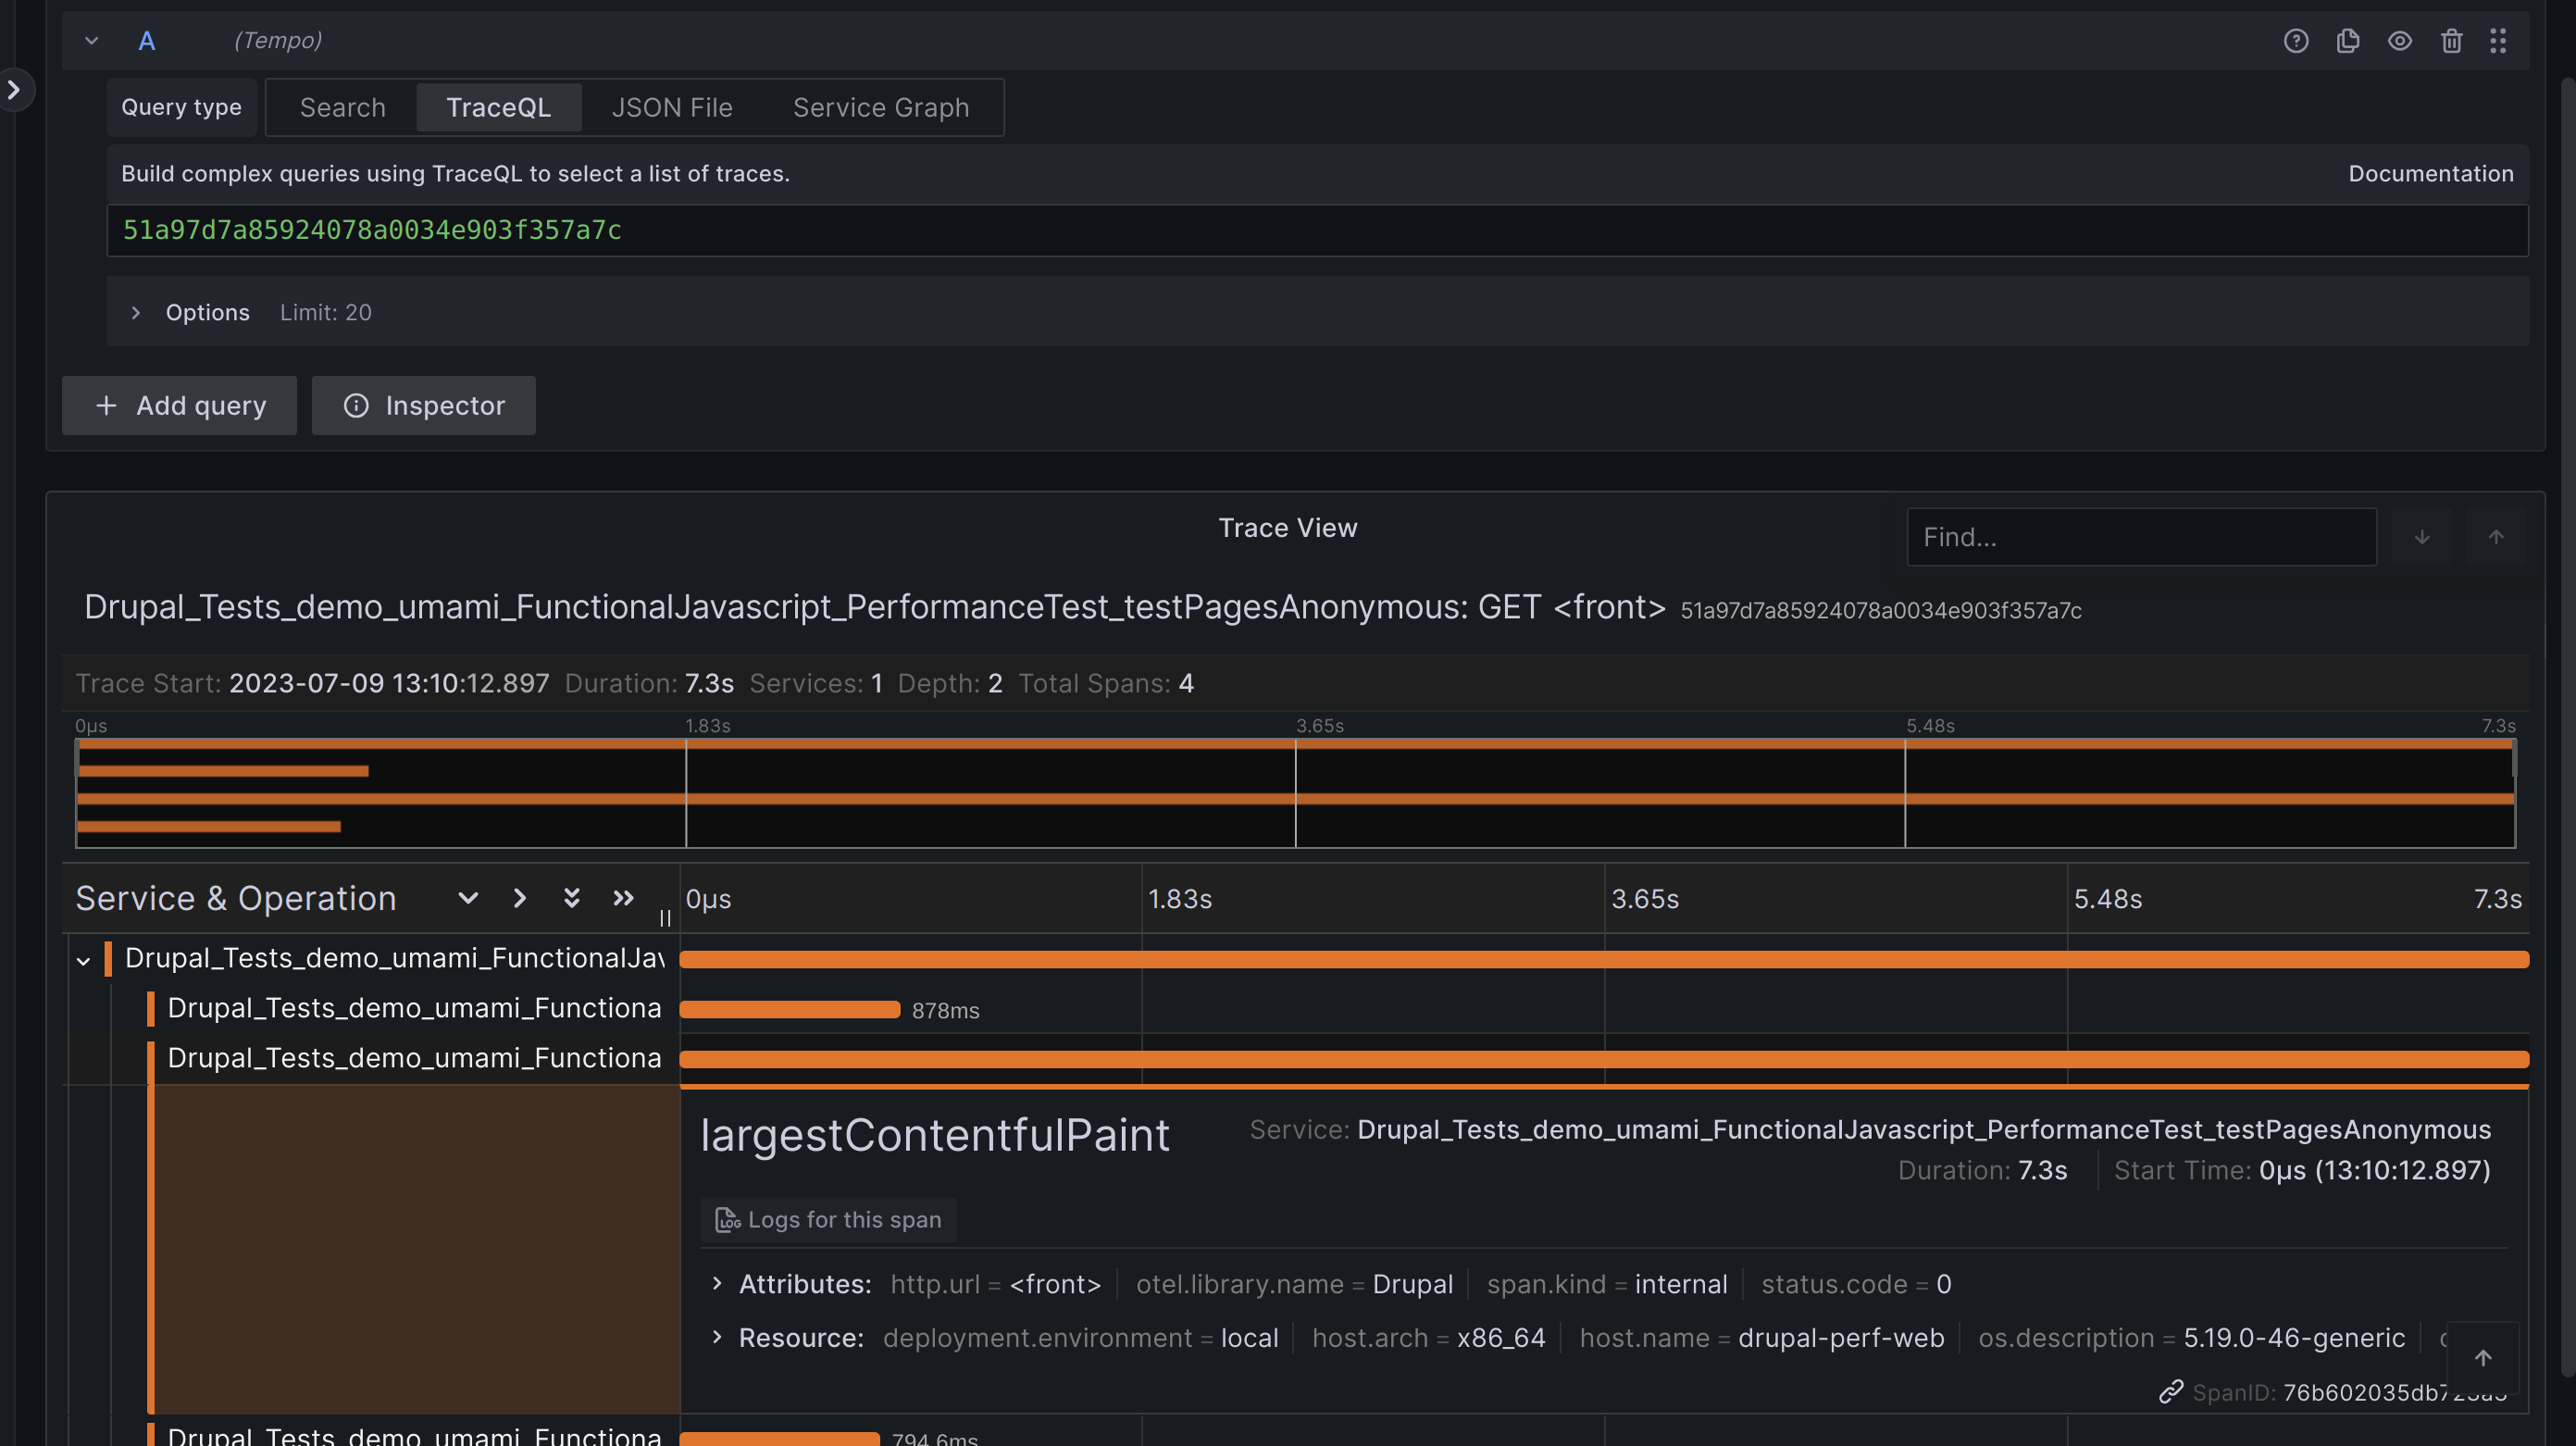
Task: Click the query letter A label
Action: point(147,41)
